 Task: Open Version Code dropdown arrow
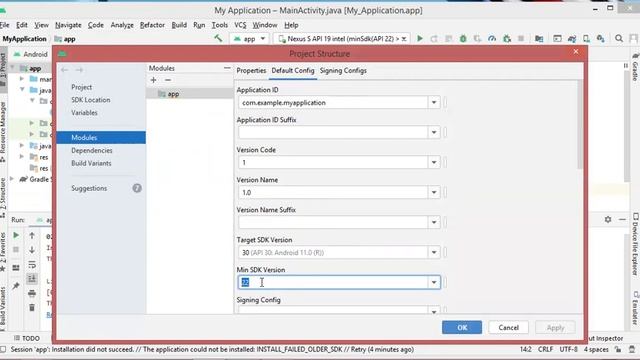tap(434, 162)
